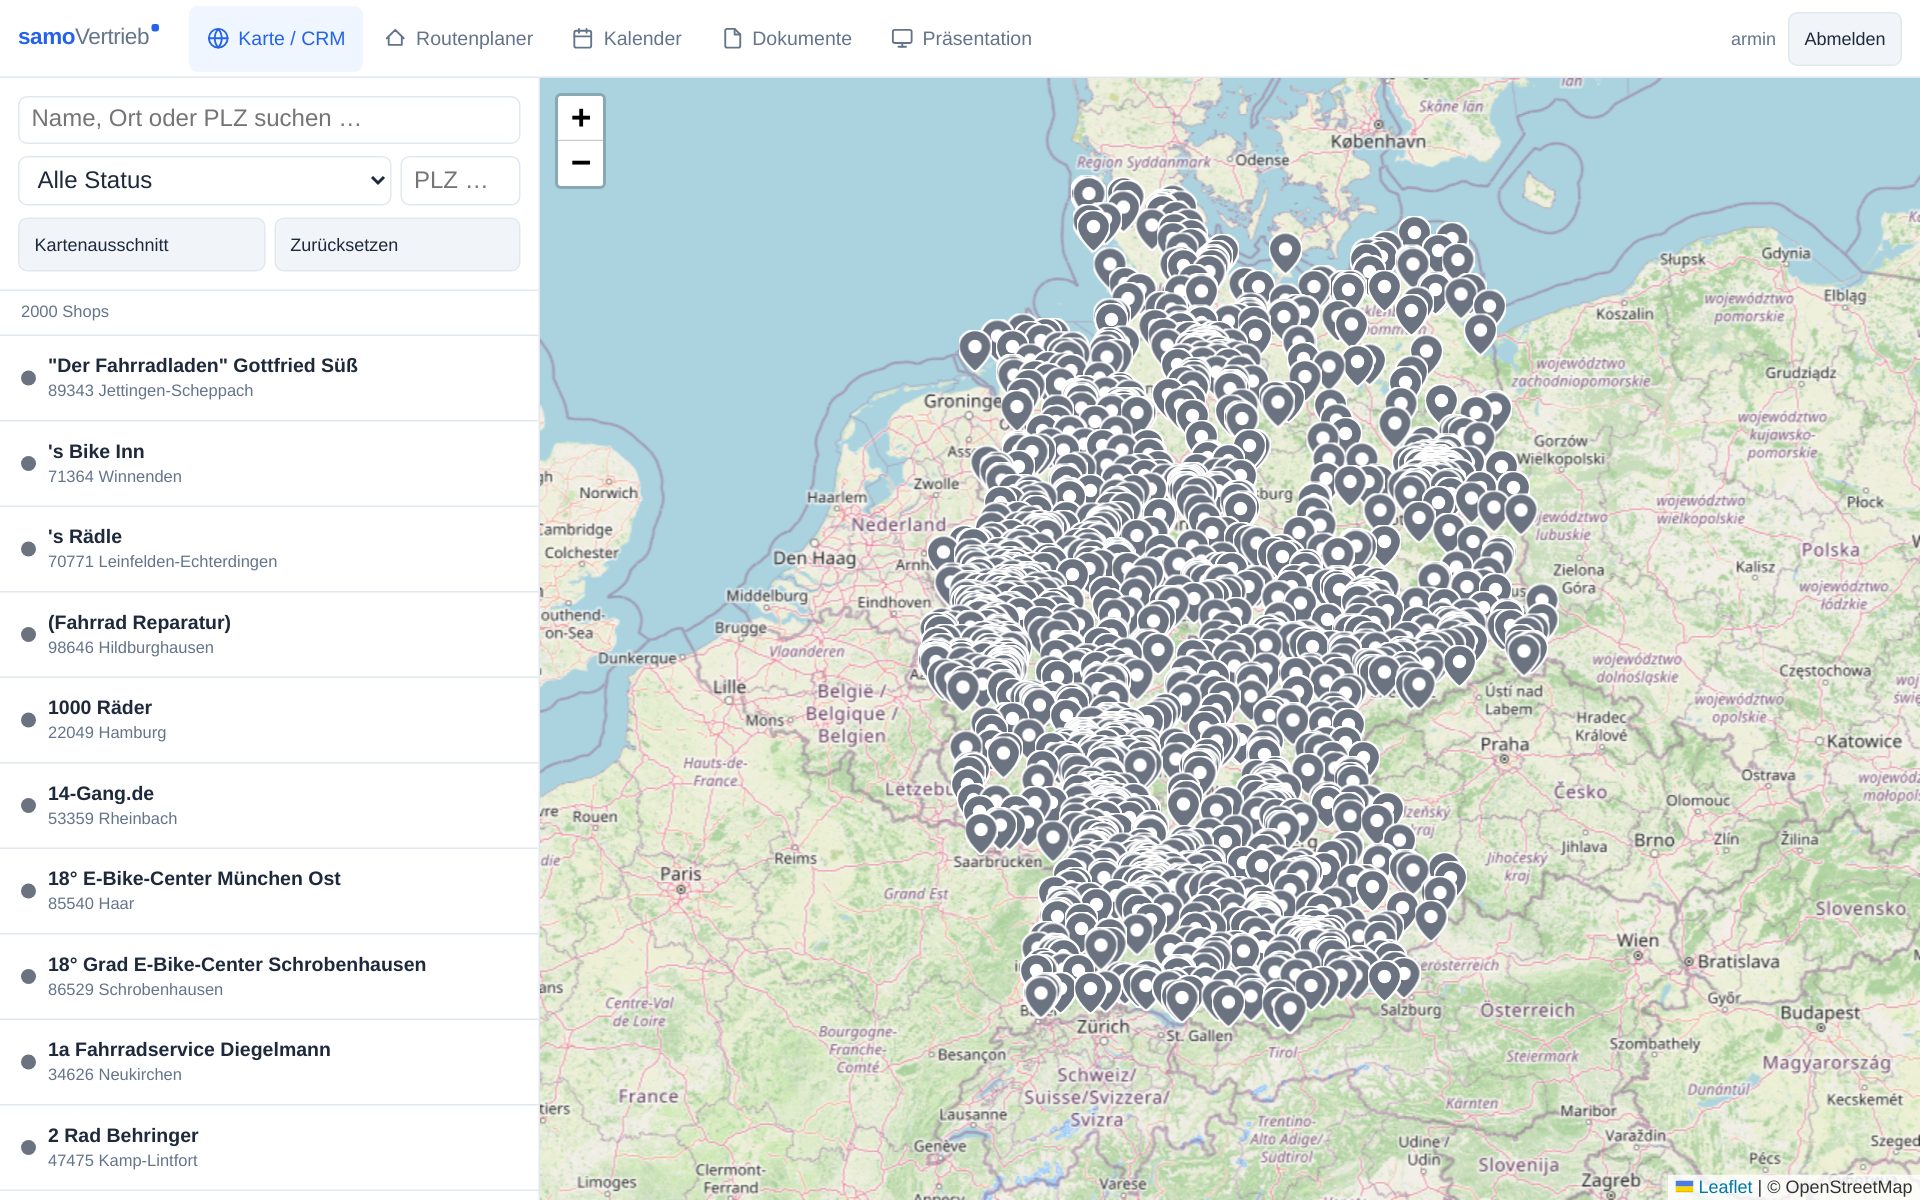Screen dimensions: 1920x1200
Task: Select 1a Fahrradservice Diegelmann entry
Action: point(269,1062)
